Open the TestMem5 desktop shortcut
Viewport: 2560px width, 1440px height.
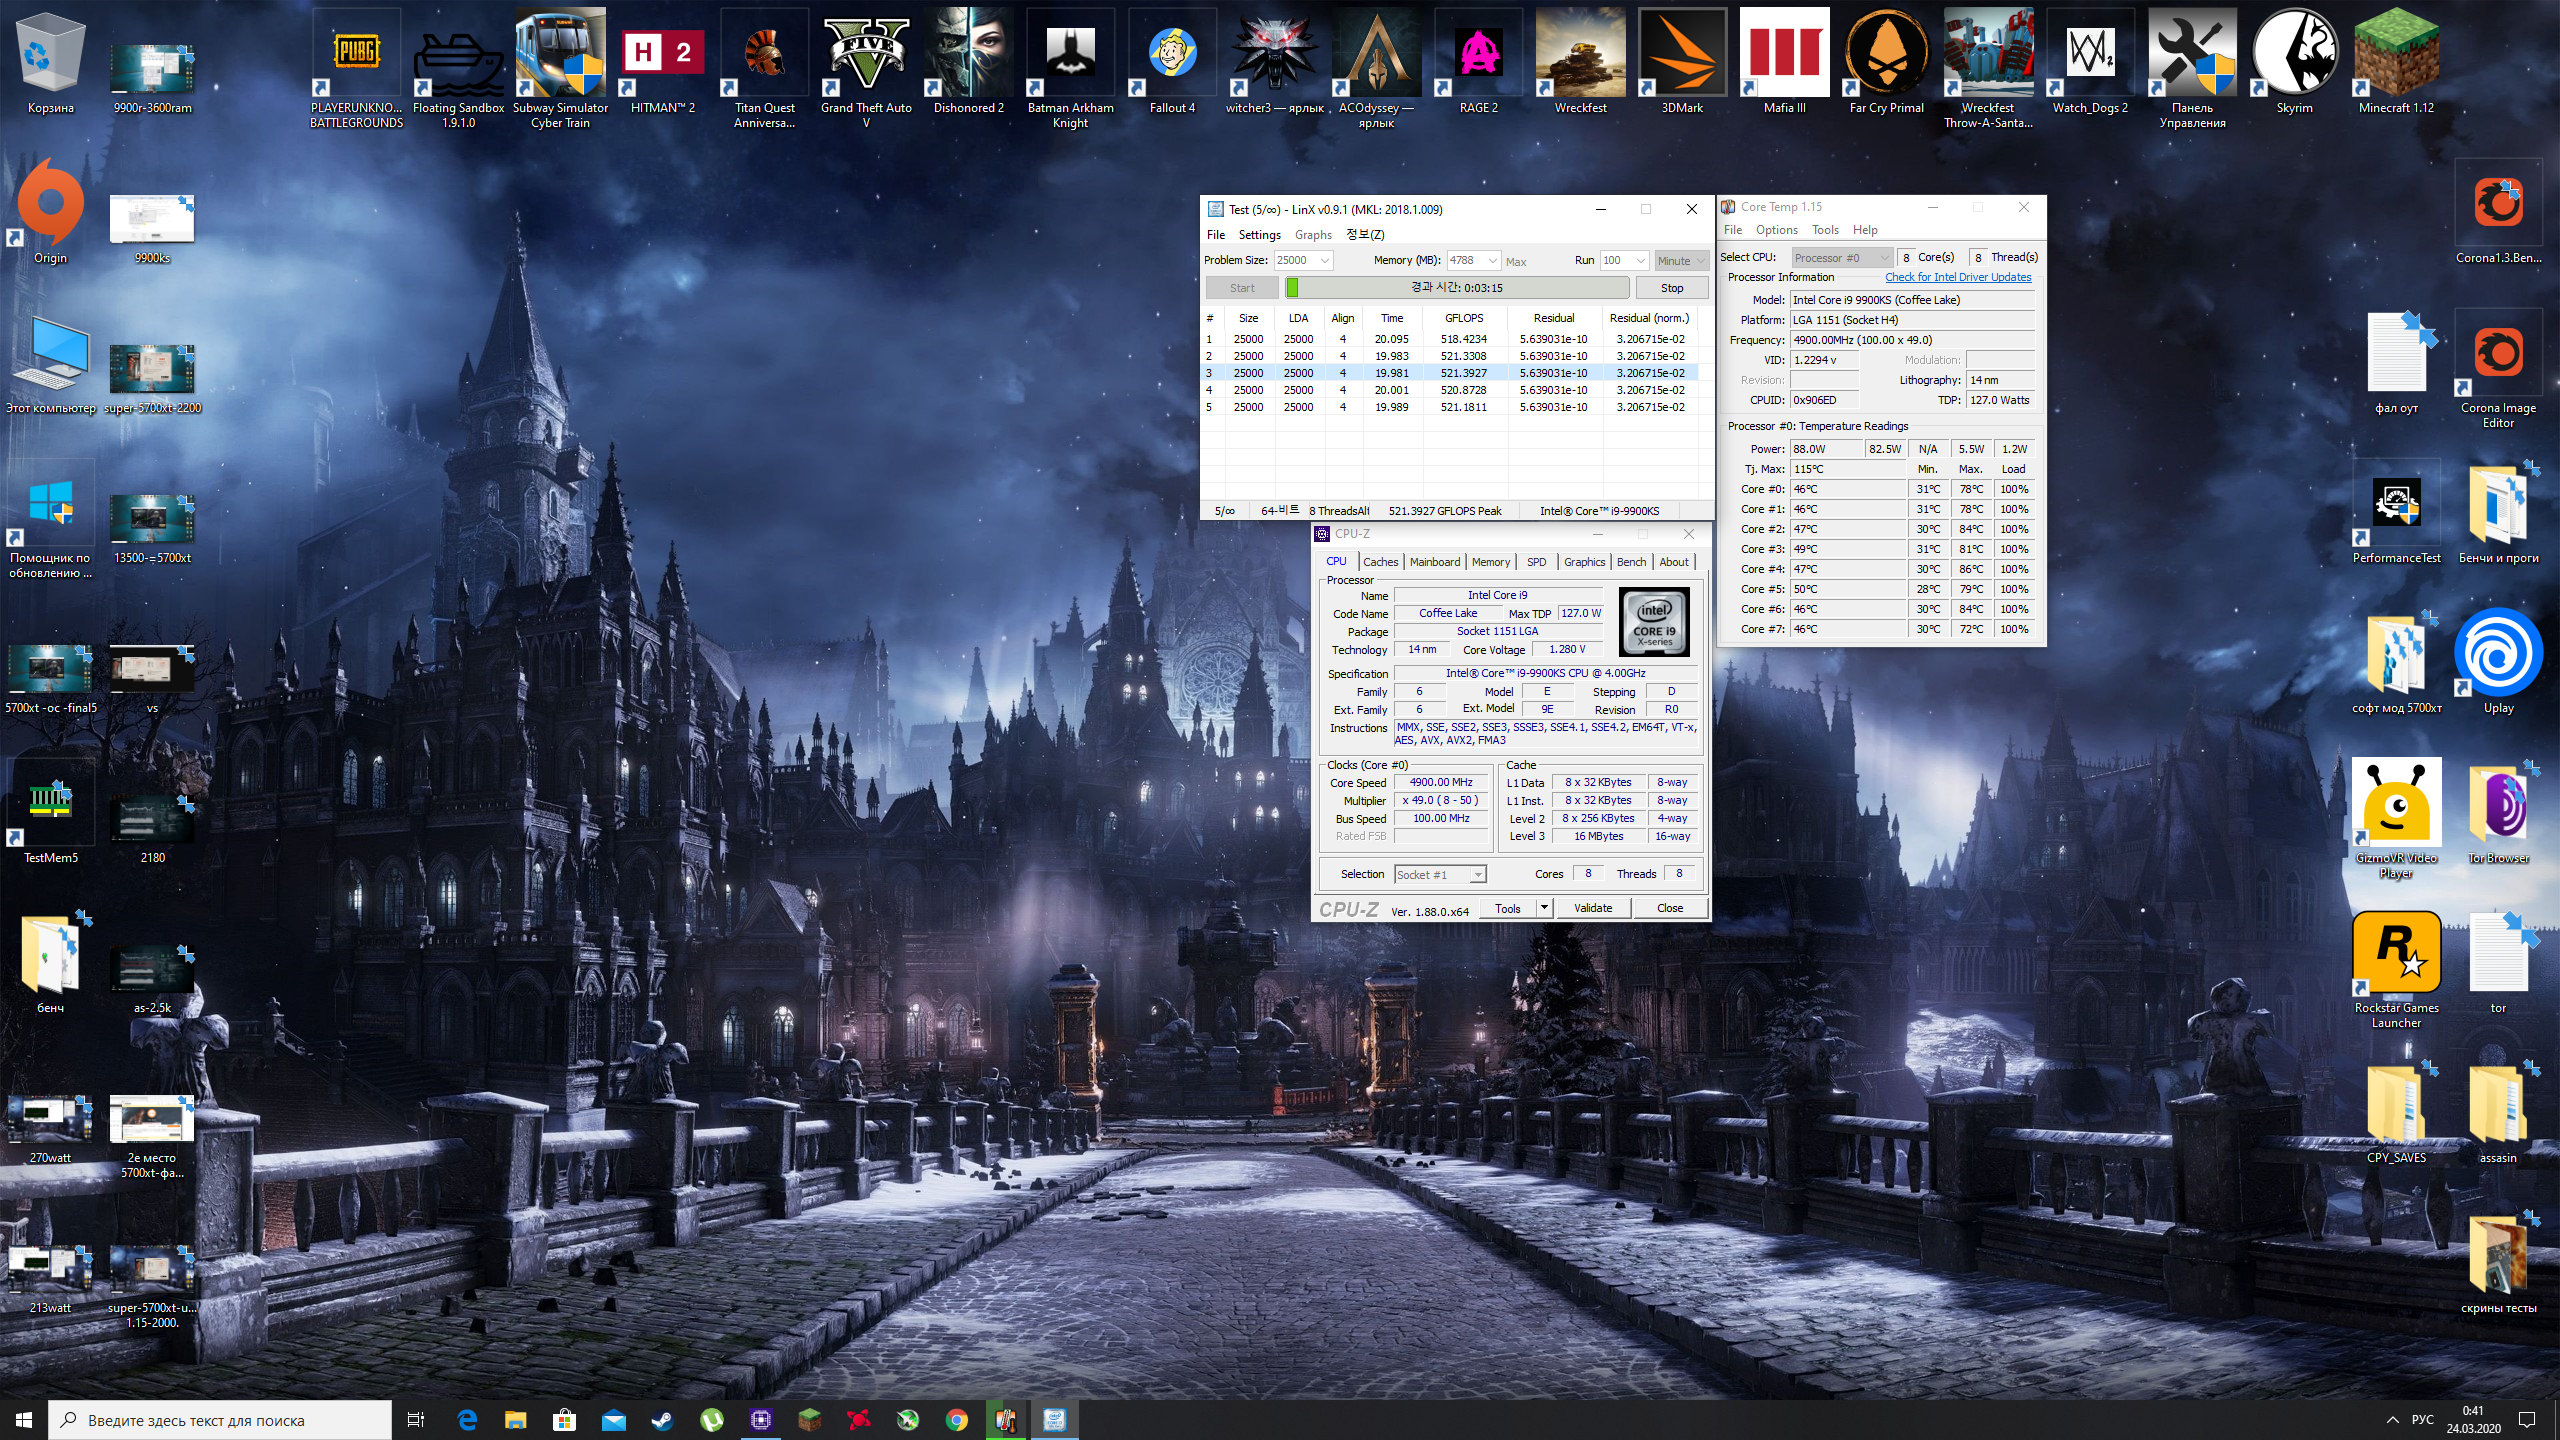coord(50,804)
